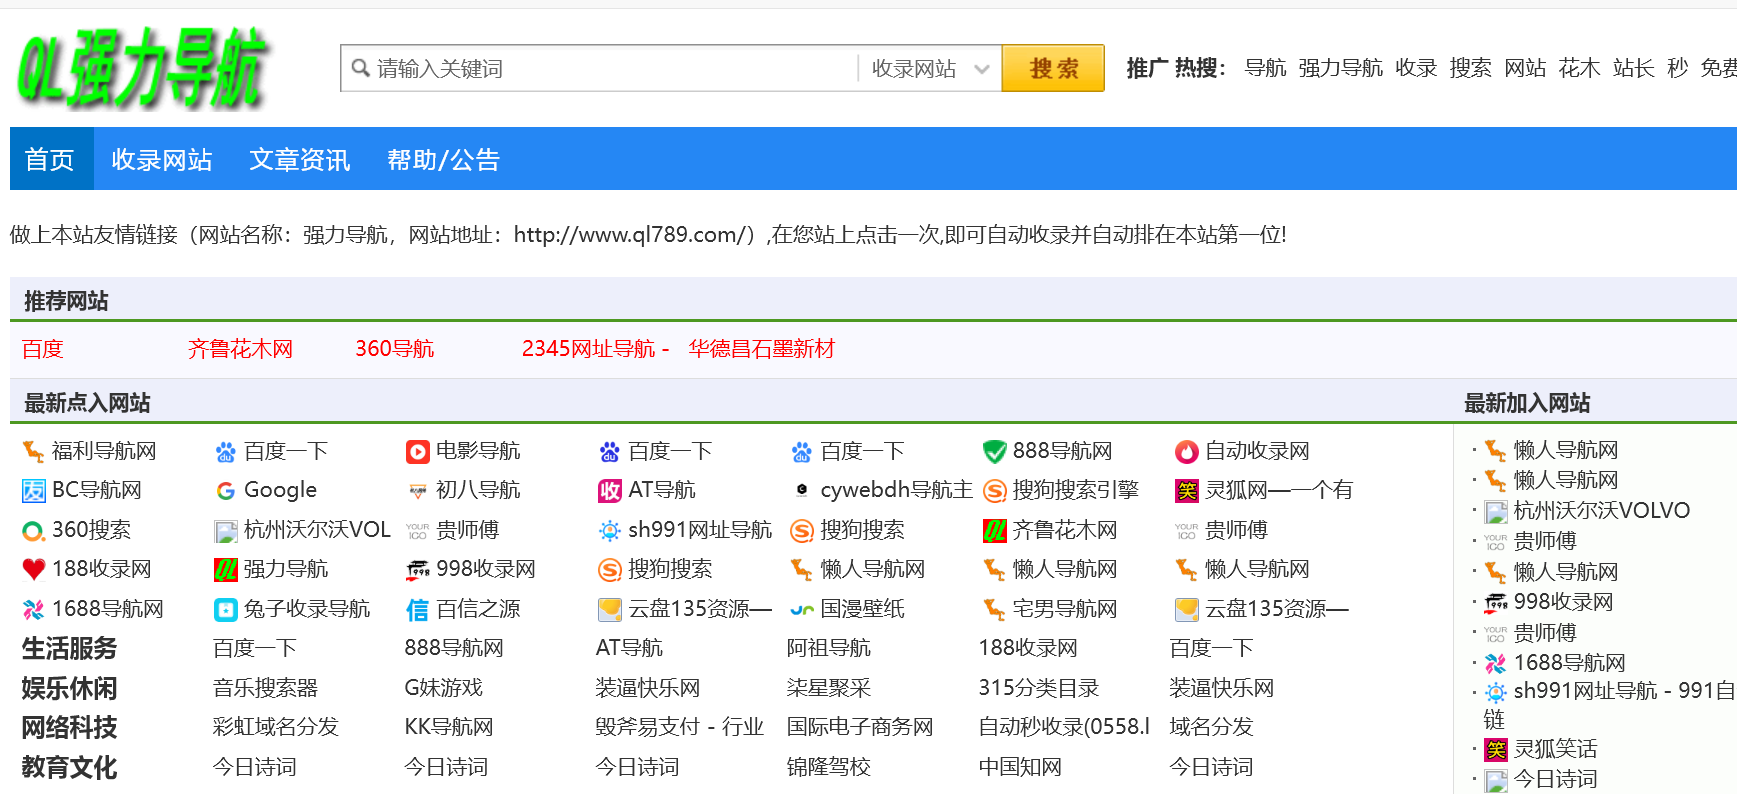
Task: Click the Google G logo icon
Action: click(226, 491)
